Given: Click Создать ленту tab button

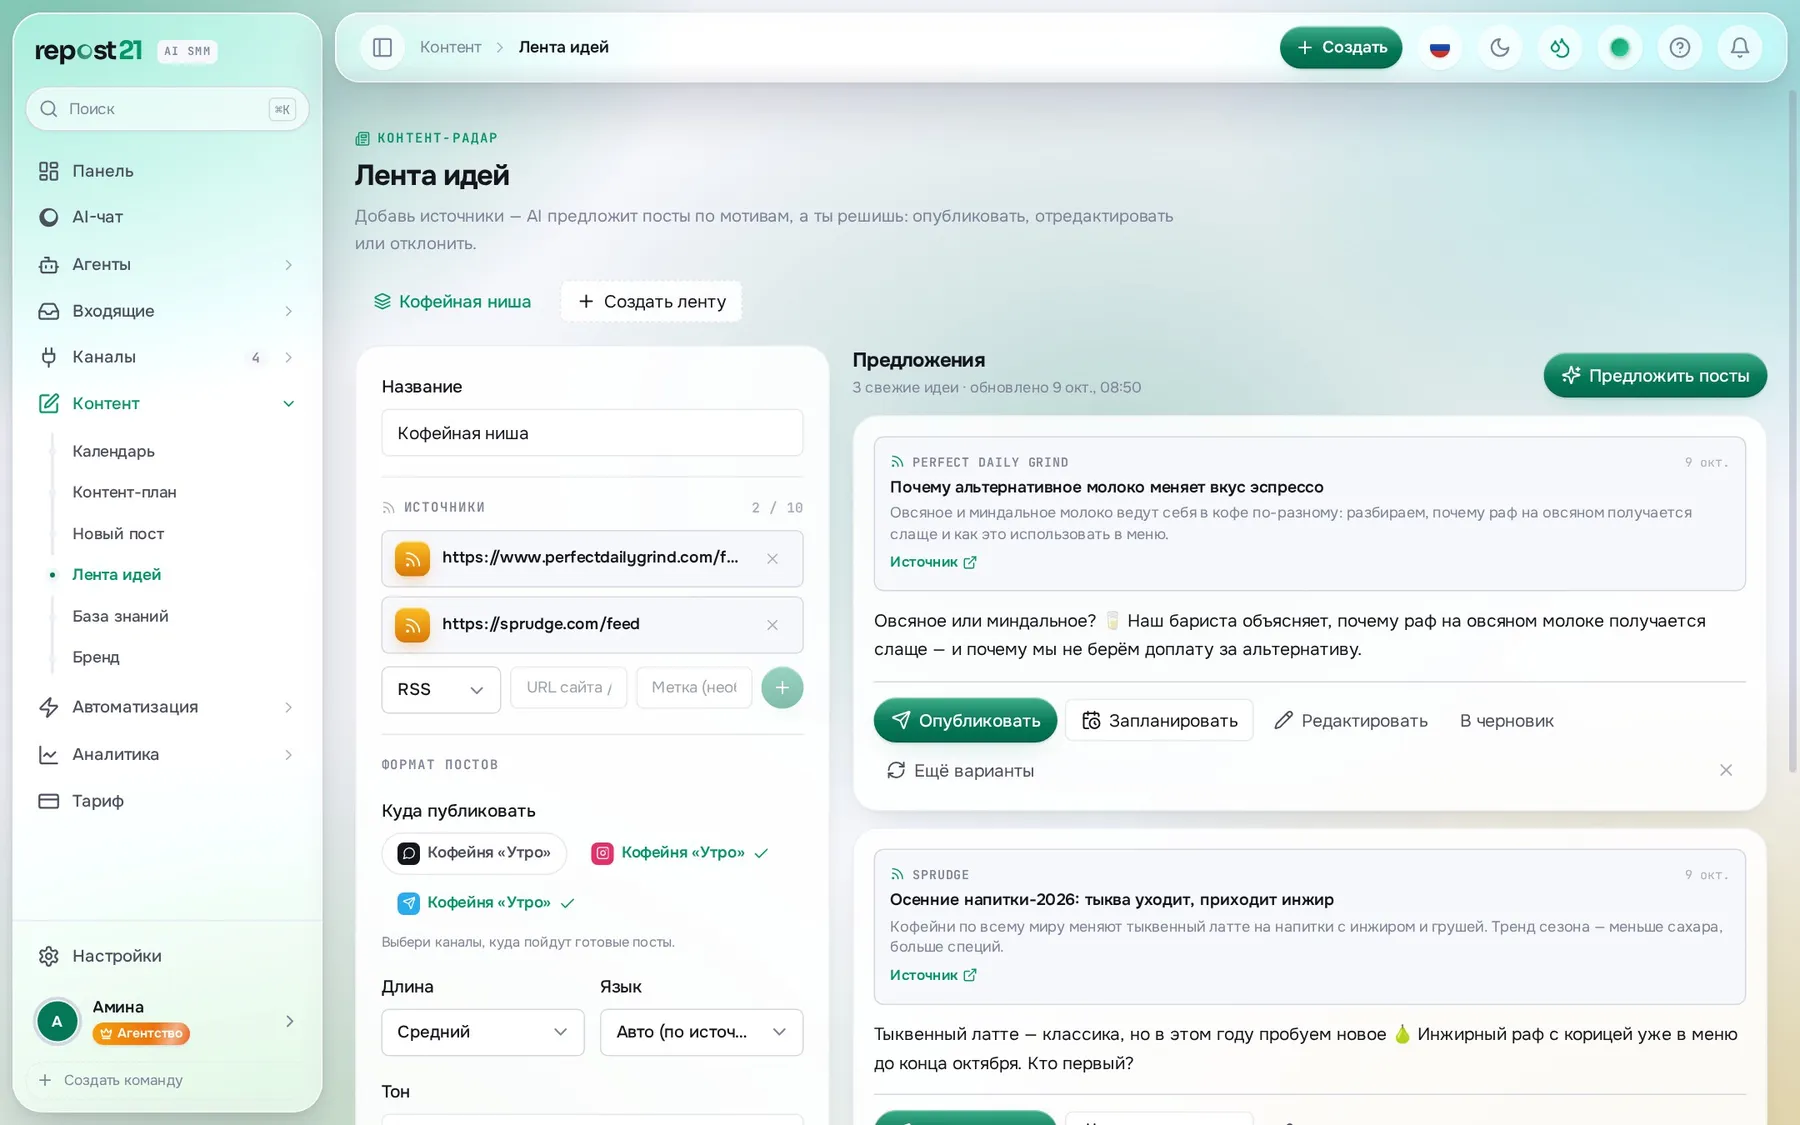Looking at the screenshot, I should 651,302.
